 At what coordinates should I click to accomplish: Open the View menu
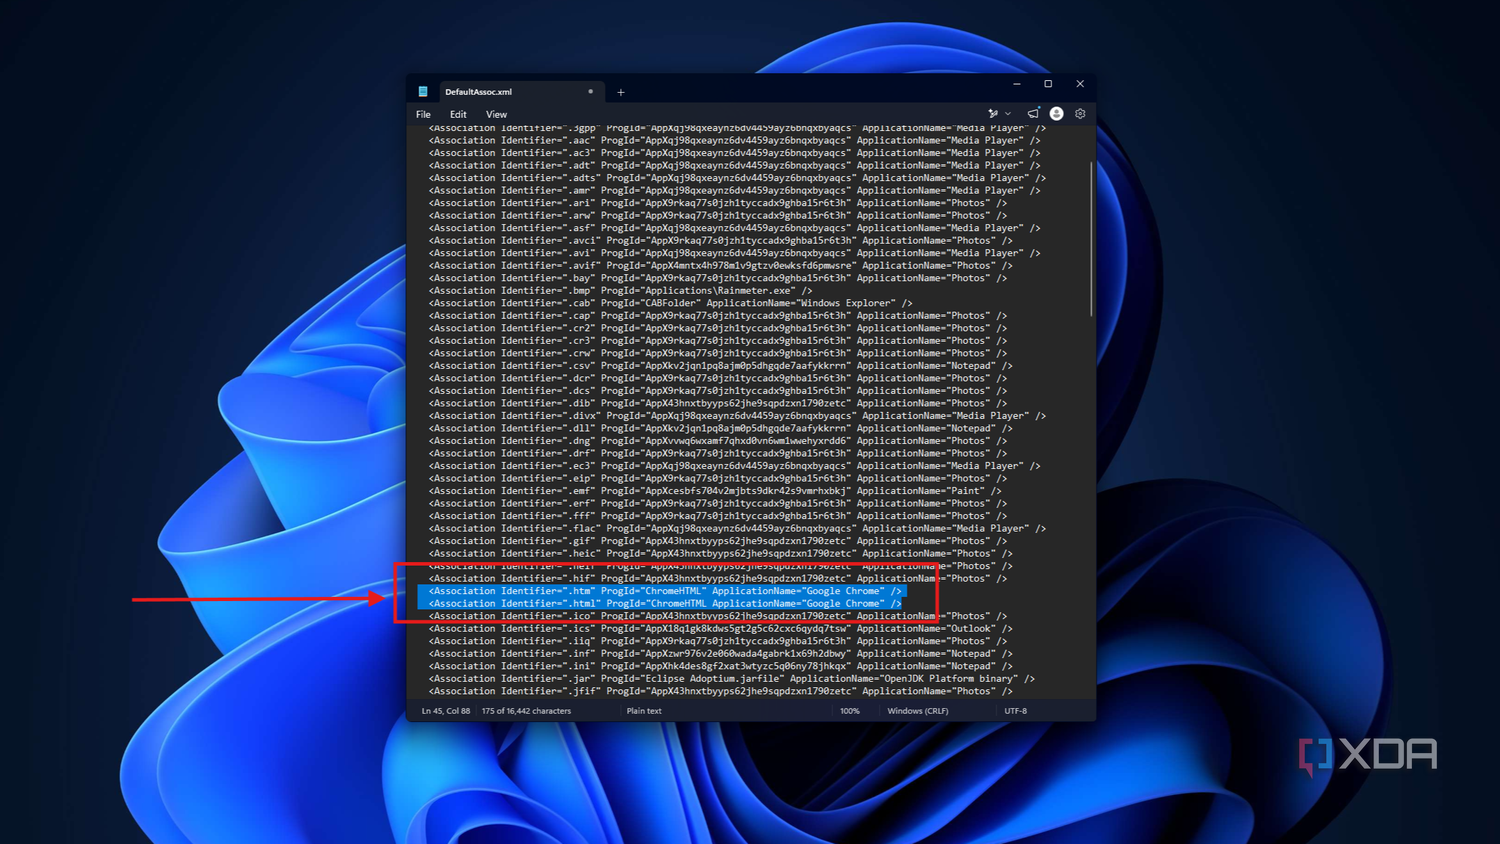pos(496,114)
